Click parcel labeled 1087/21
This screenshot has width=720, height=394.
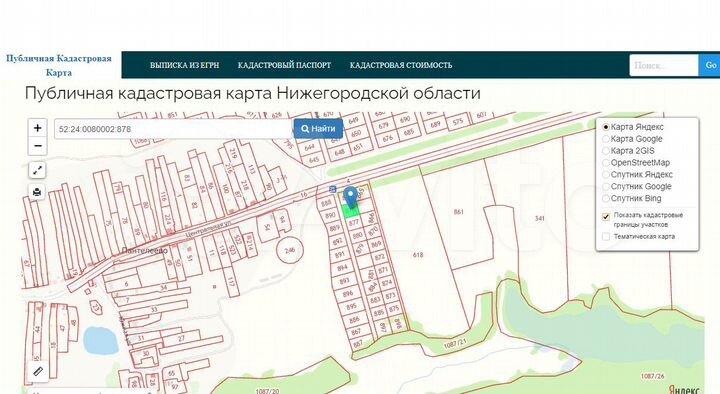(x=455, y=344)
